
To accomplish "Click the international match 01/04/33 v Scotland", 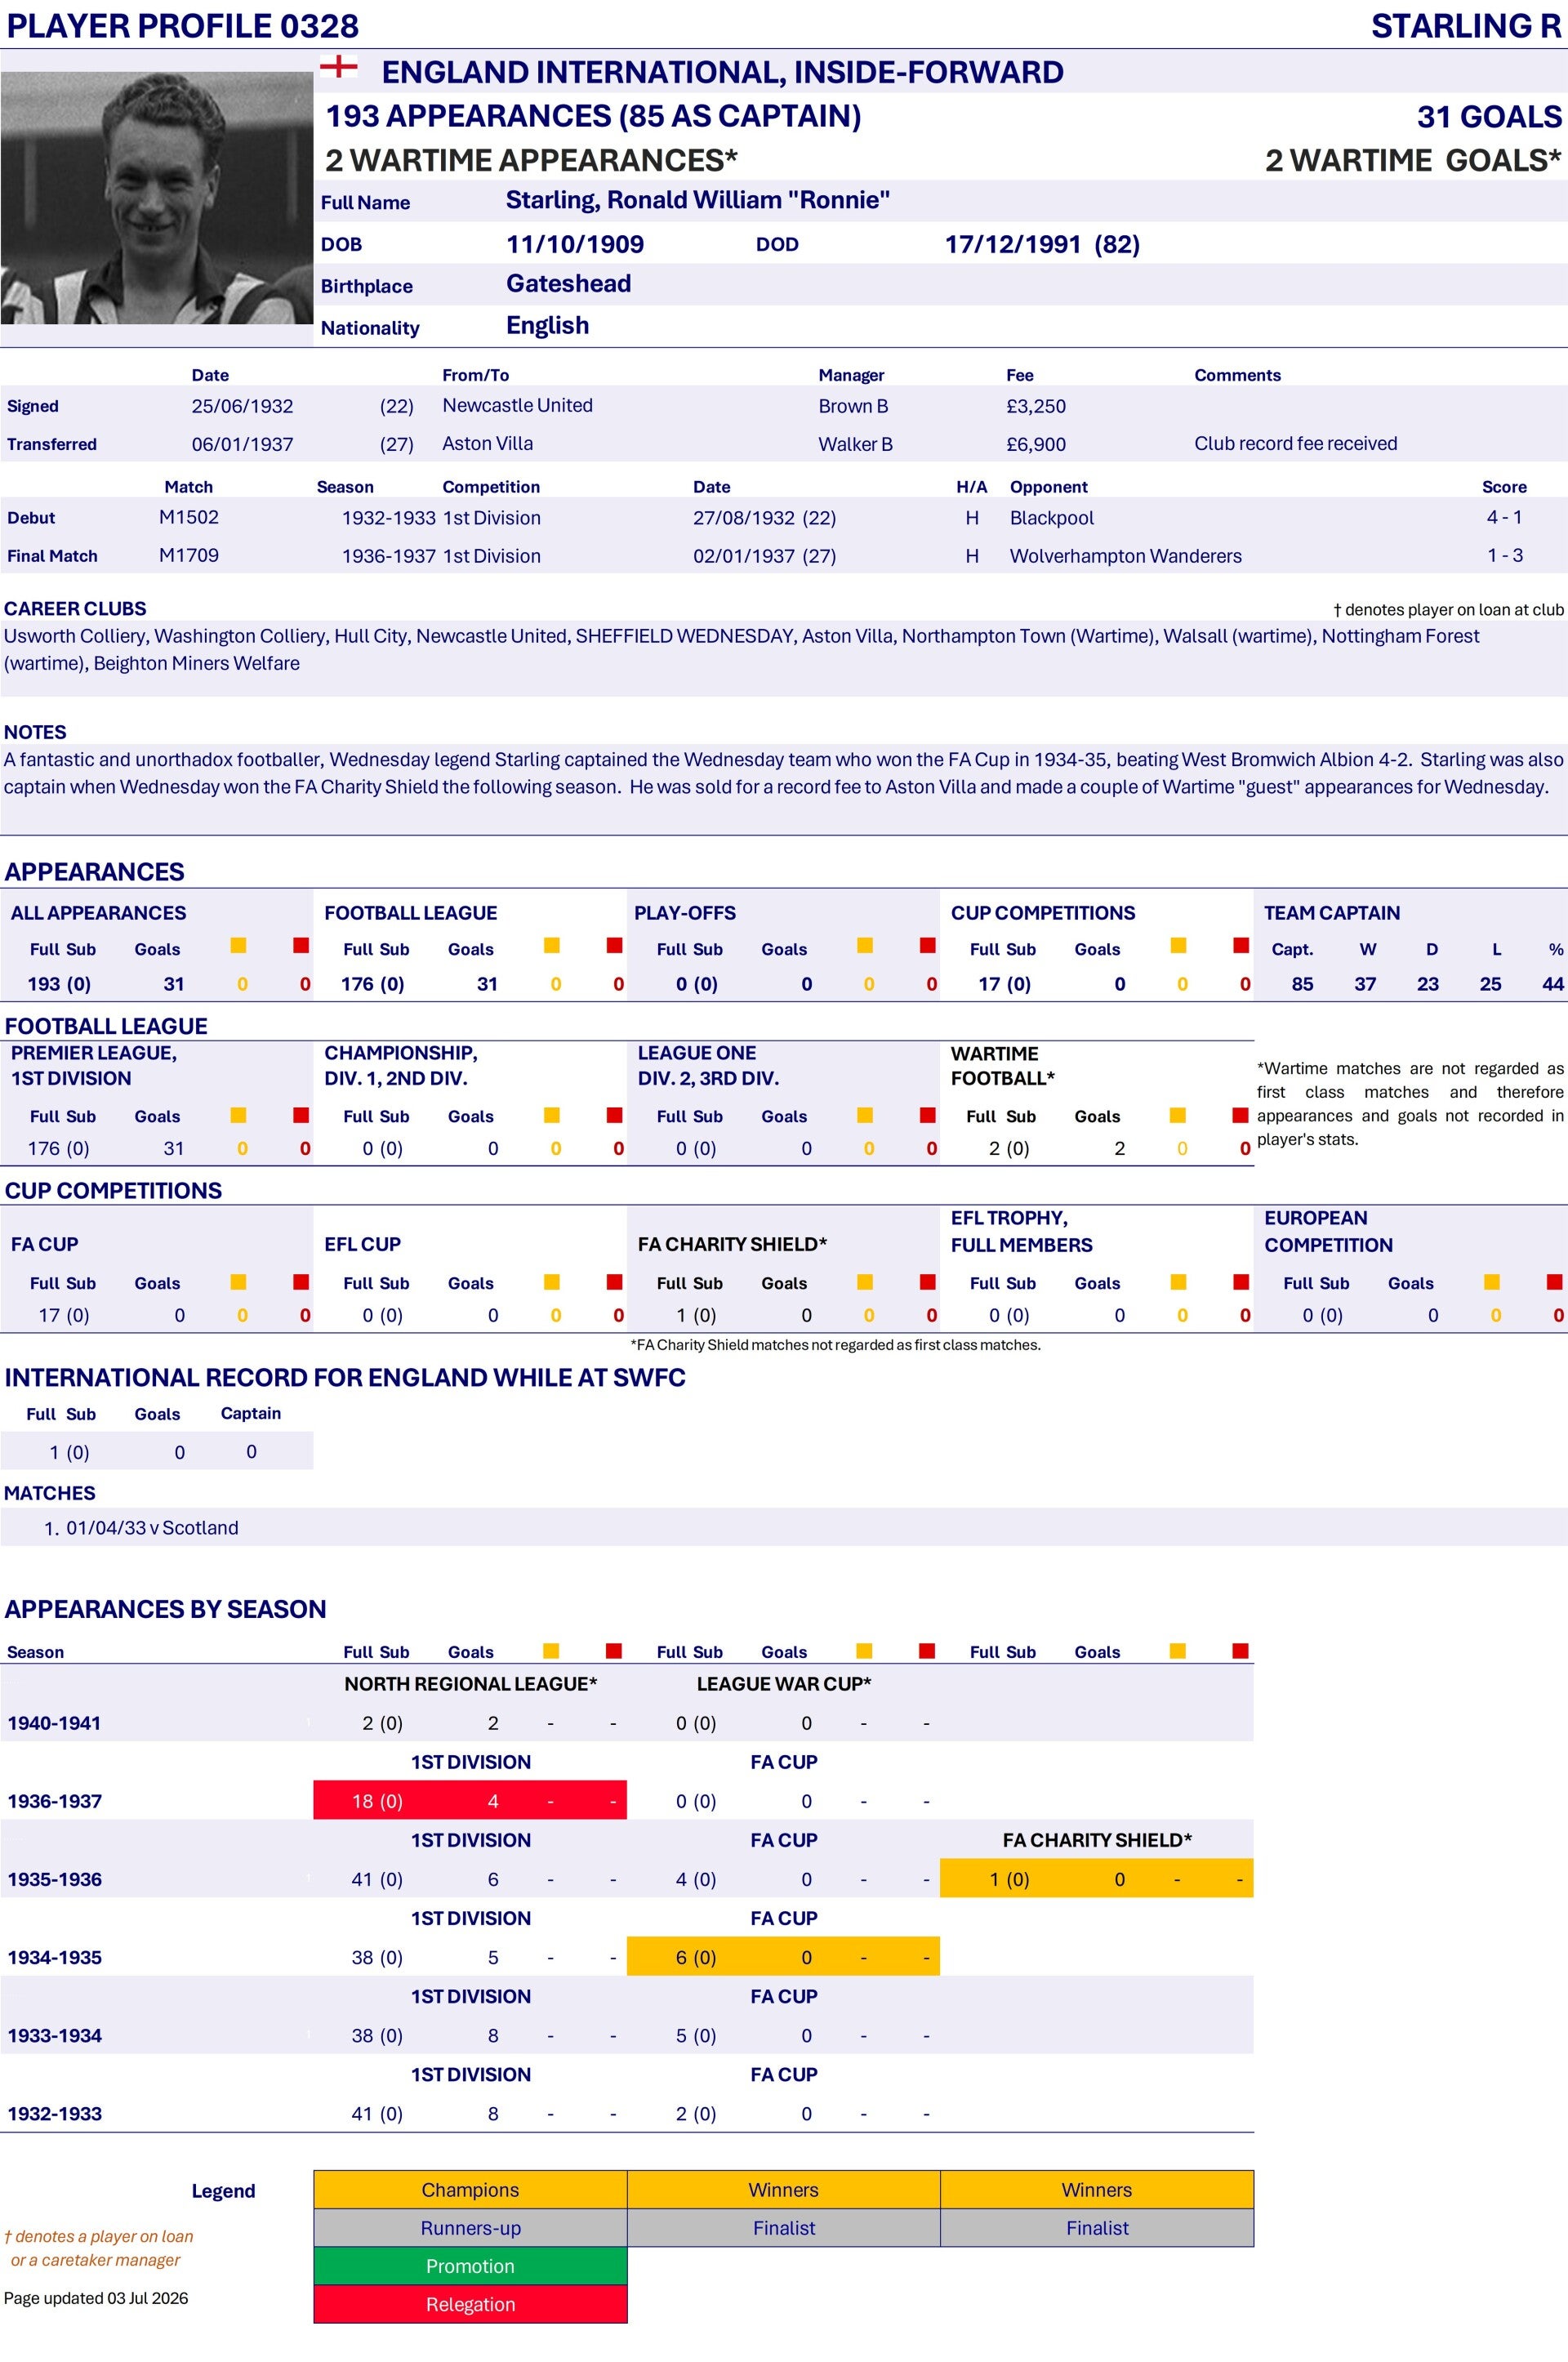I will (x=152, y=1528).
